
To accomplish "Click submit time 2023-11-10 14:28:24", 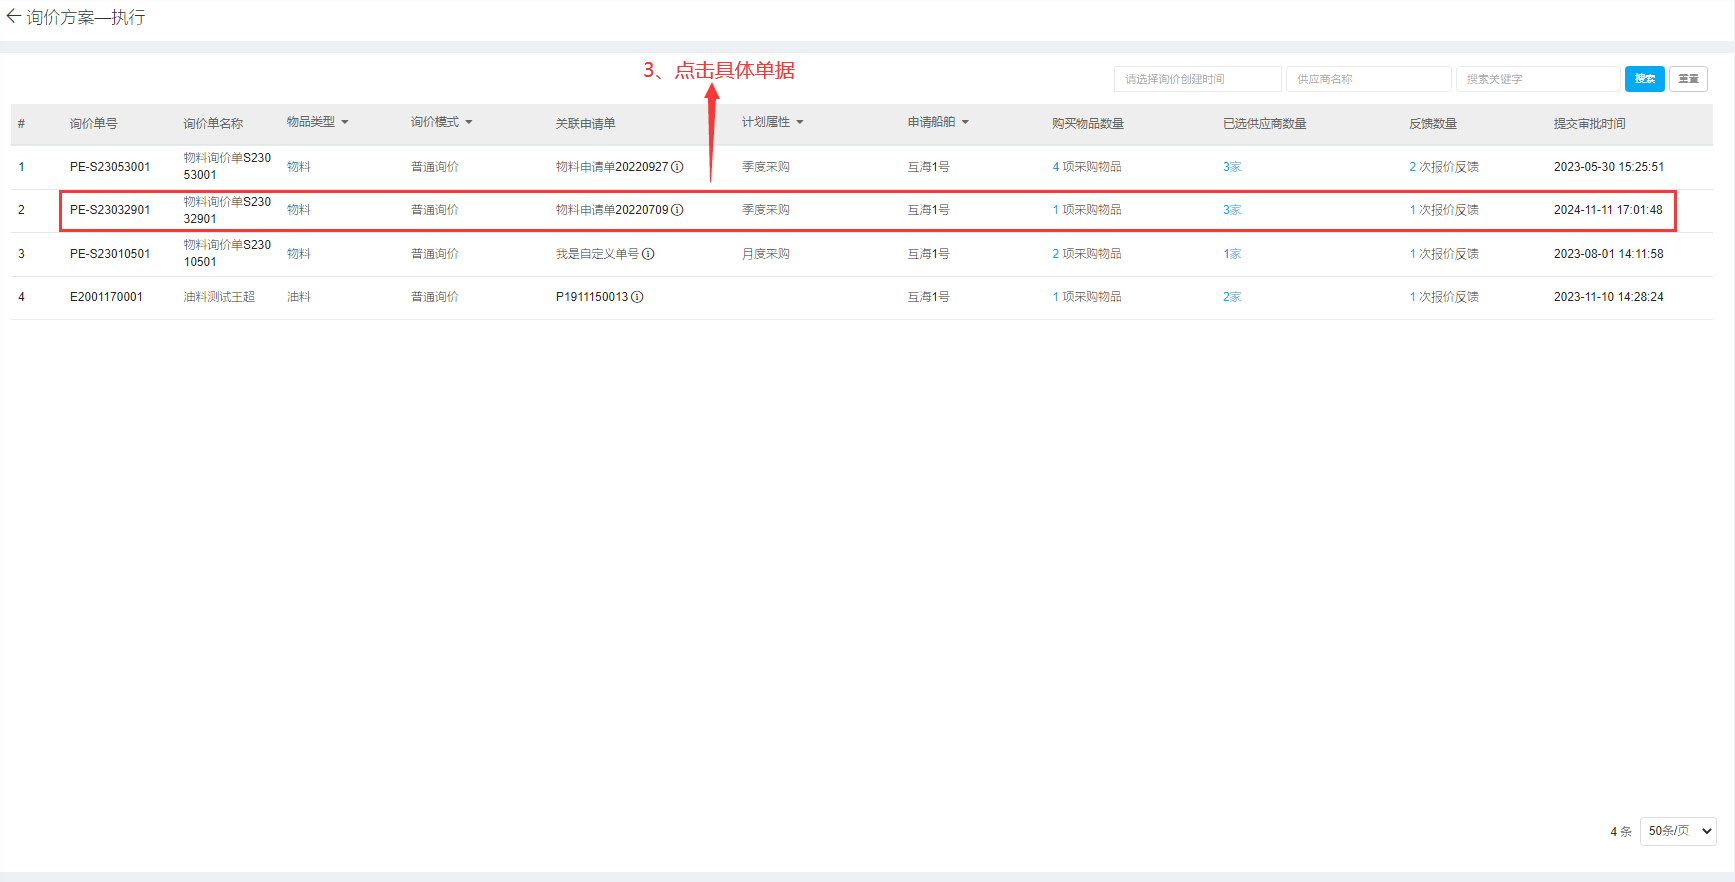I will 1608,297.
